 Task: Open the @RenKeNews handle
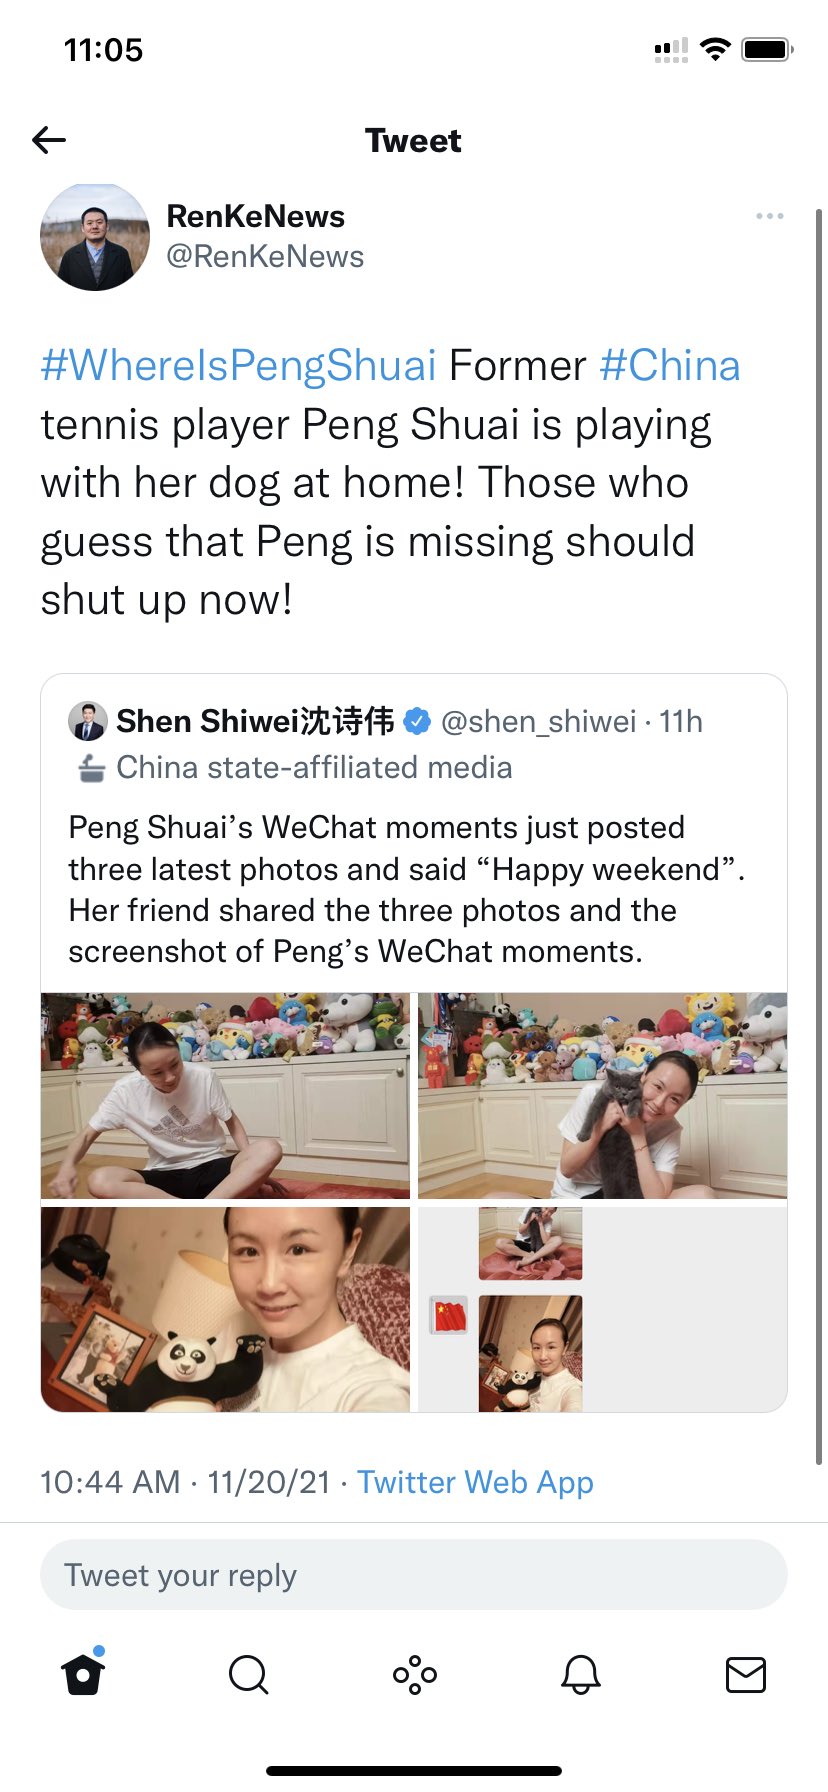click(x=265, y=257)
